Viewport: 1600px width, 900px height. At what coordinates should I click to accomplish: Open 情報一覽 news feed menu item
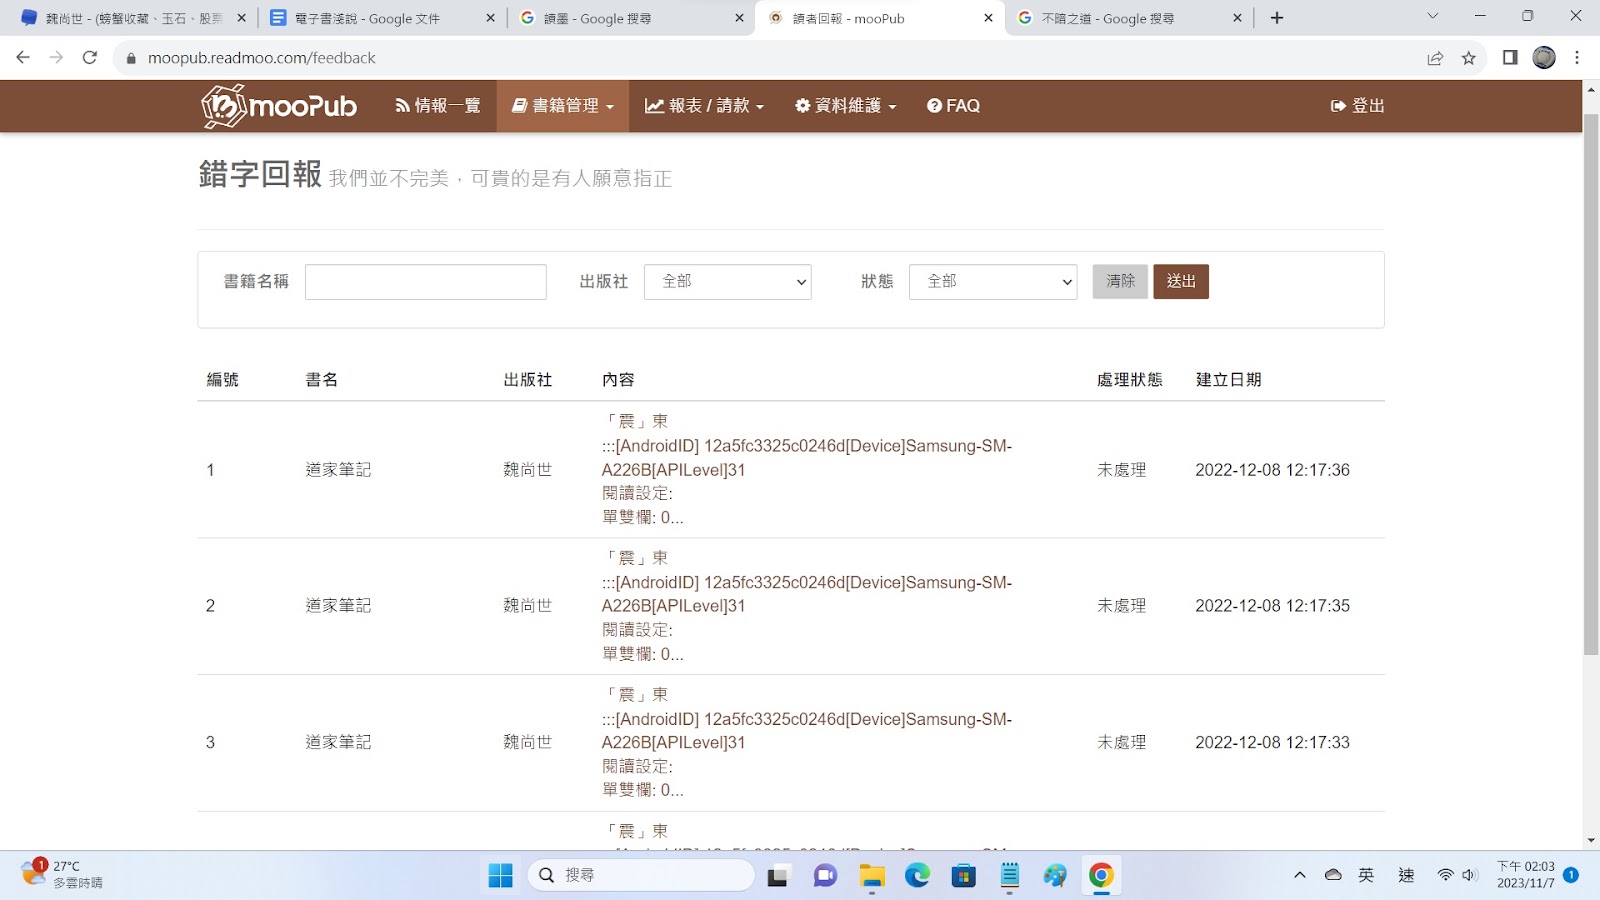438,106
